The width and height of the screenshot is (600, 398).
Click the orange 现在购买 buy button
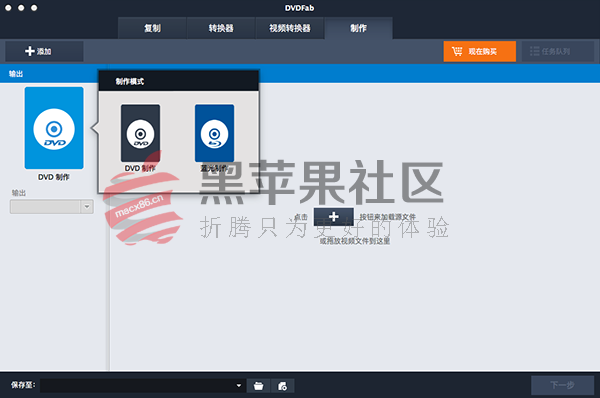[x=479, y=51]
